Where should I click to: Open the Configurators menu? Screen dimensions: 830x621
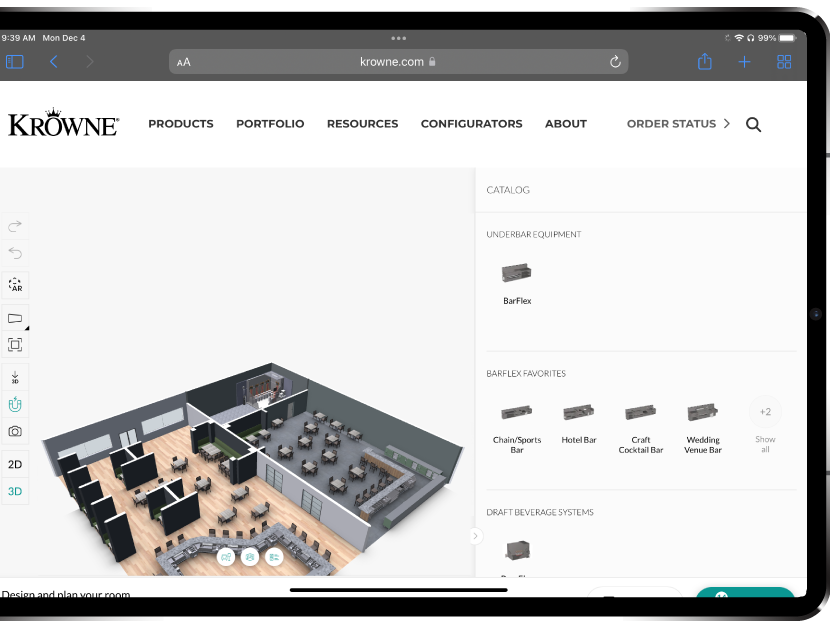pyautogui.click(x=471, y=124)
